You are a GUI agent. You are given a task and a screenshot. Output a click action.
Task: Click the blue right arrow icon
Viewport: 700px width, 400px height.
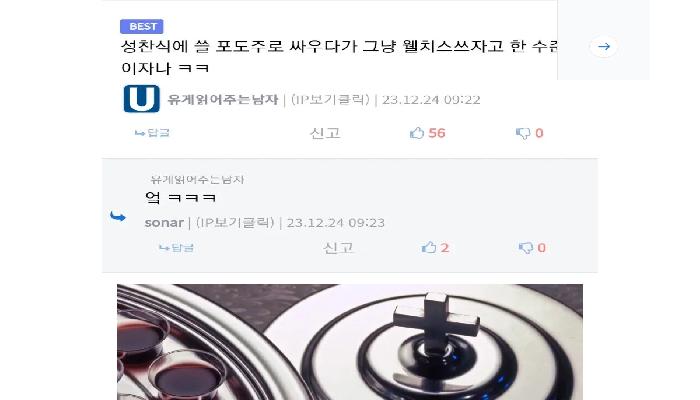tap(604, 46)
